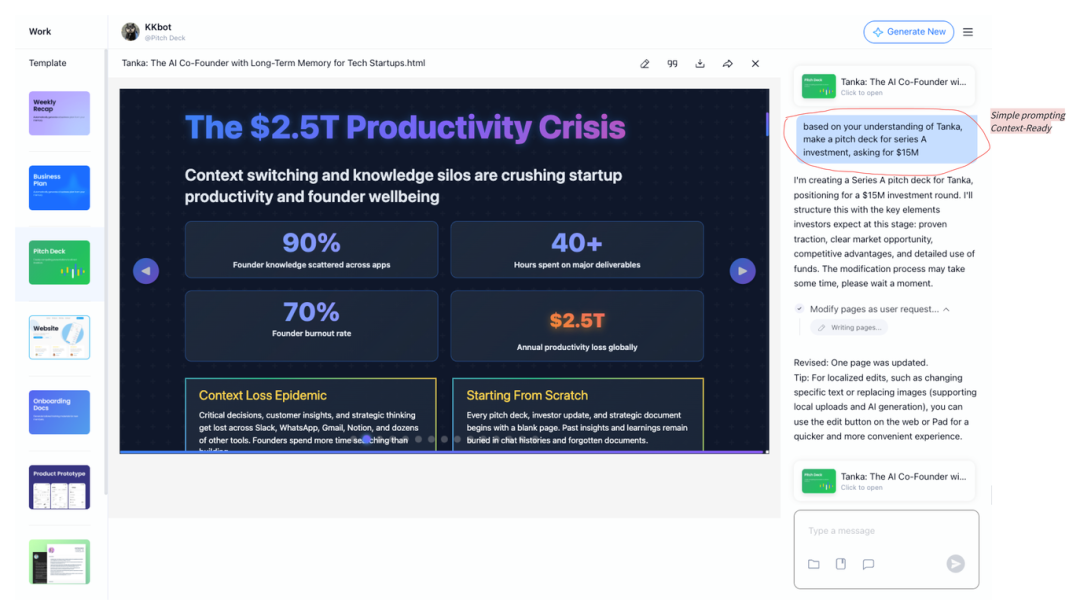Go to next slide arrow
The image size is (1080, 615).
[x=742, y=271]
